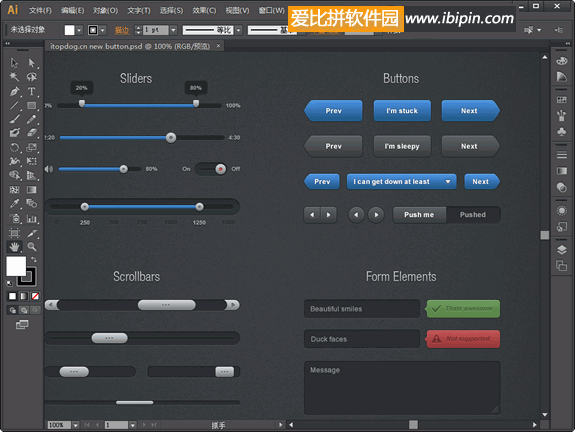Open the fill color dropdown in control bar
Viewport: 575px width, 432px height.
79,30
